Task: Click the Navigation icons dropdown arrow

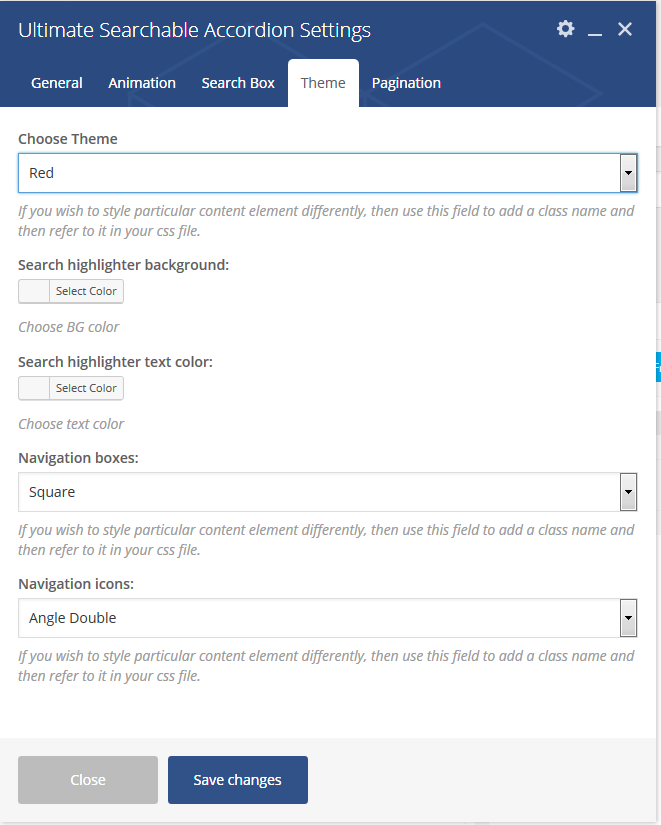Action: pos(628,618)
